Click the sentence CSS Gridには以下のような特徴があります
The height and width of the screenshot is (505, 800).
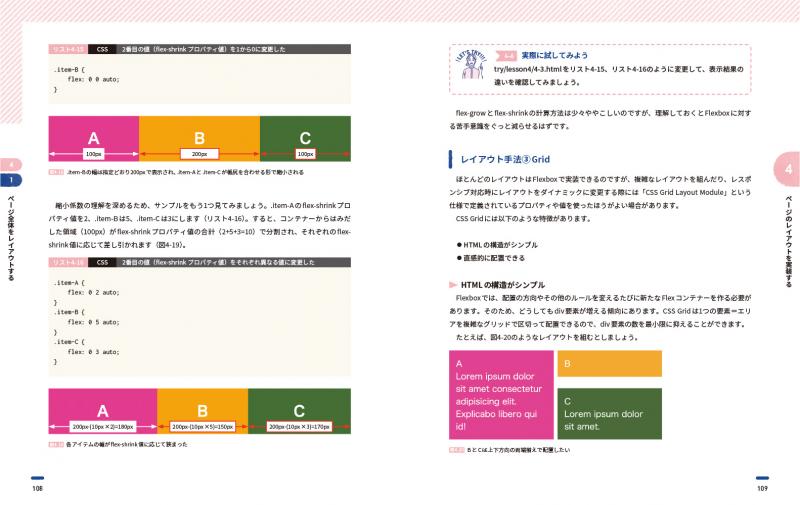523,218
